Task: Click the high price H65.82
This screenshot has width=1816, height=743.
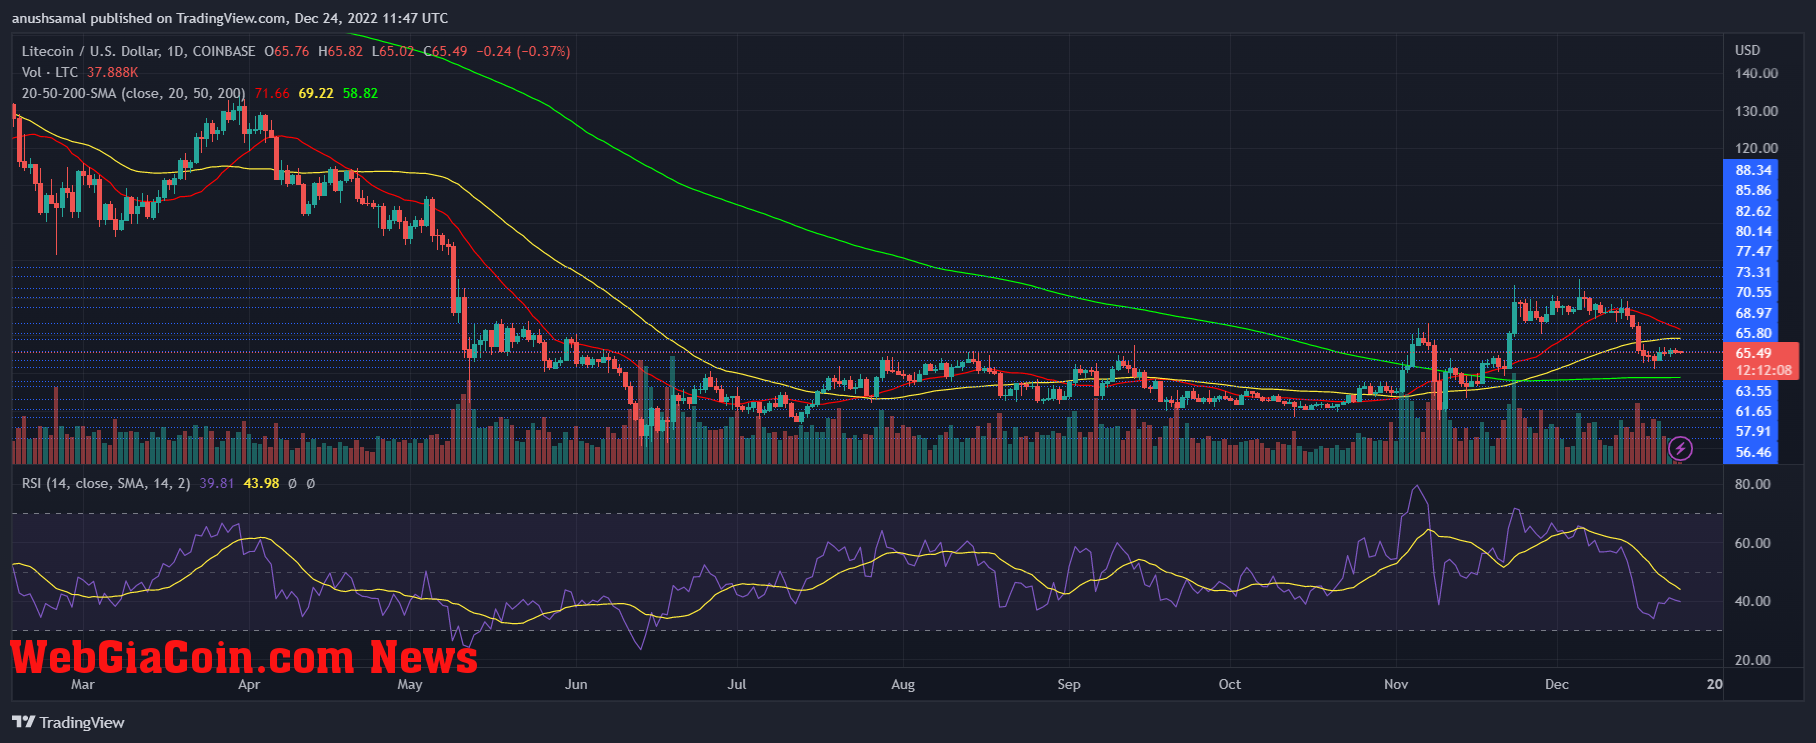Action: click(340, 51)
